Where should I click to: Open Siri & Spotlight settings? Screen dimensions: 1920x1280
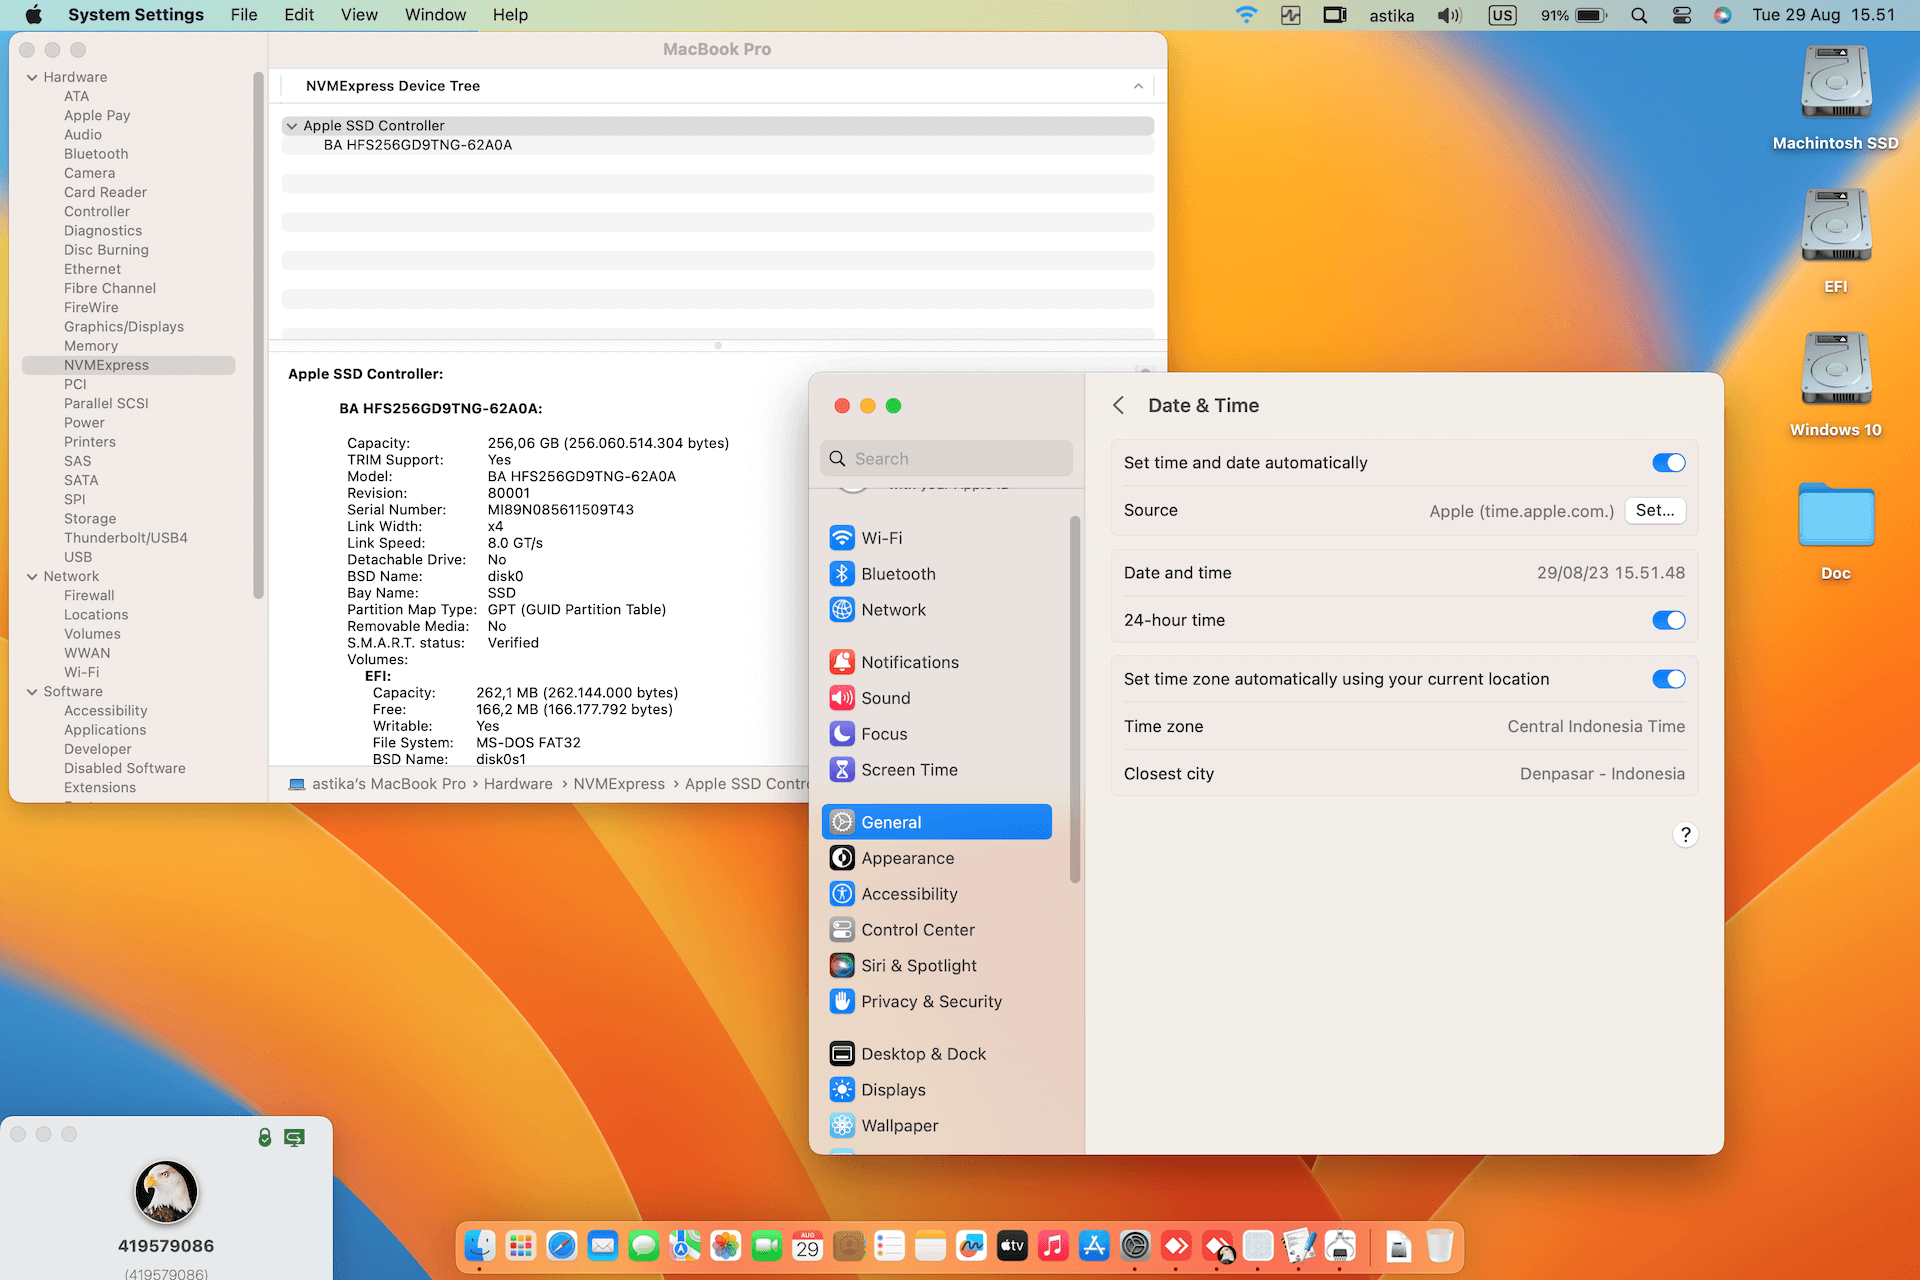pyautogui.click(x=918, y=966)
